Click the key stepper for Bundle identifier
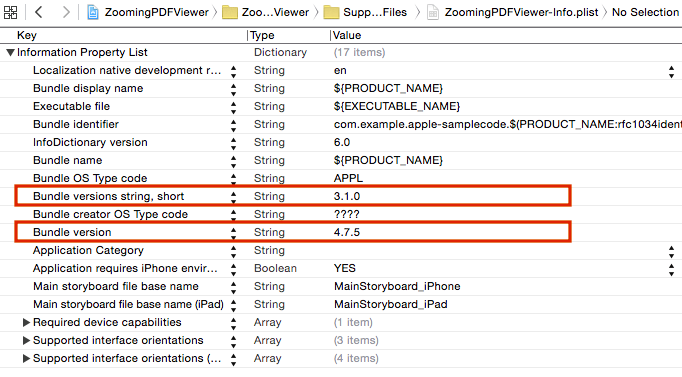This screenshot has width=682, height=377. tap(234, 125)
